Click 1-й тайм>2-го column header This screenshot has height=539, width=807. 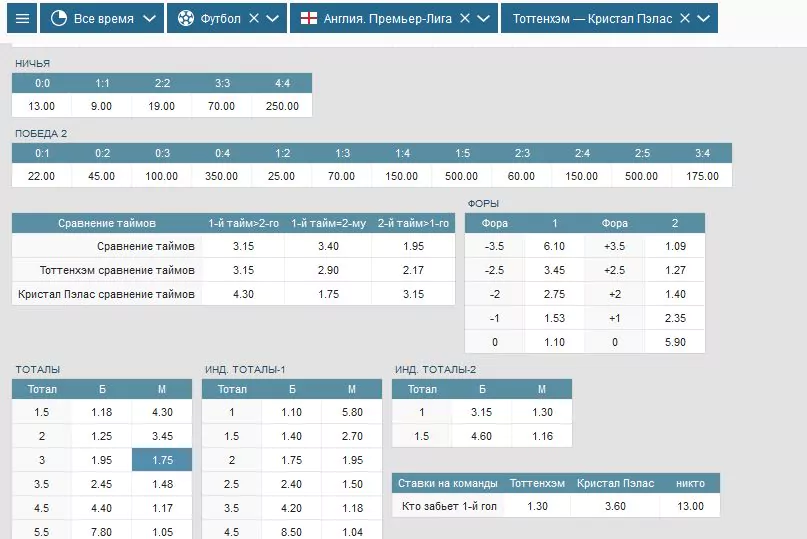pos(243,223)
